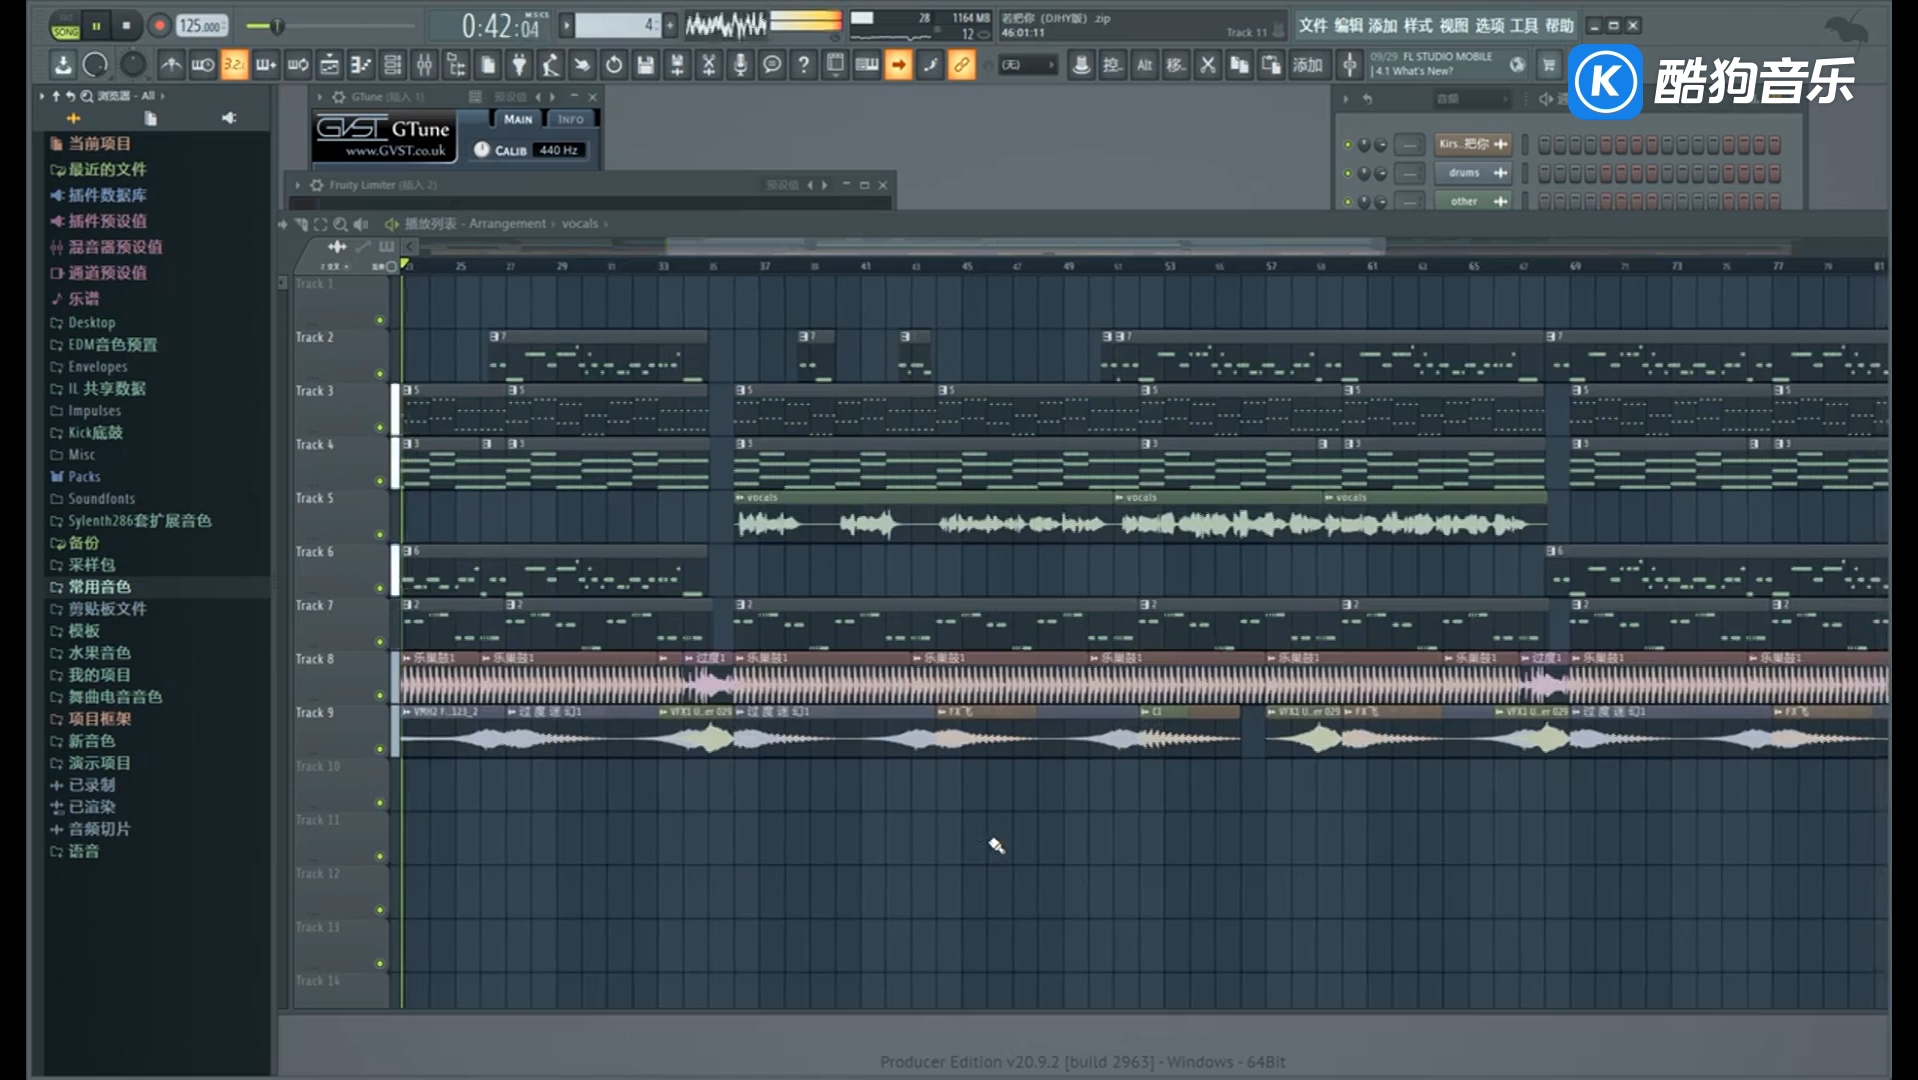Toggle mute LED on drums channel
1918x1080 pixels.
1348,173
